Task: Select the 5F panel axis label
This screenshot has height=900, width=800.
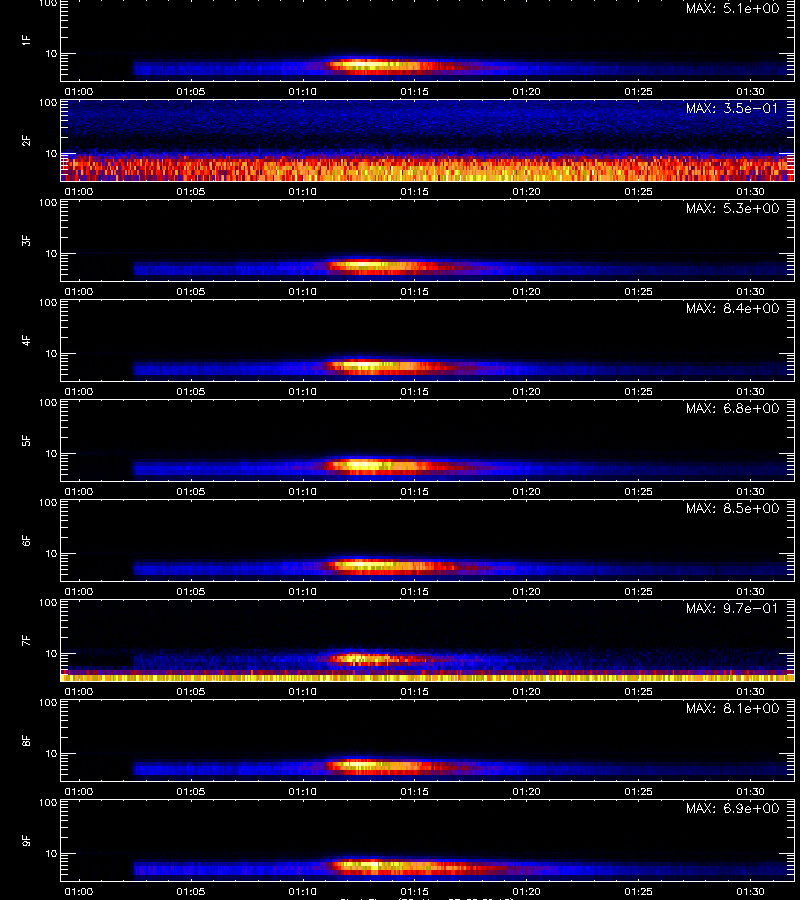Action: point(26,440)
